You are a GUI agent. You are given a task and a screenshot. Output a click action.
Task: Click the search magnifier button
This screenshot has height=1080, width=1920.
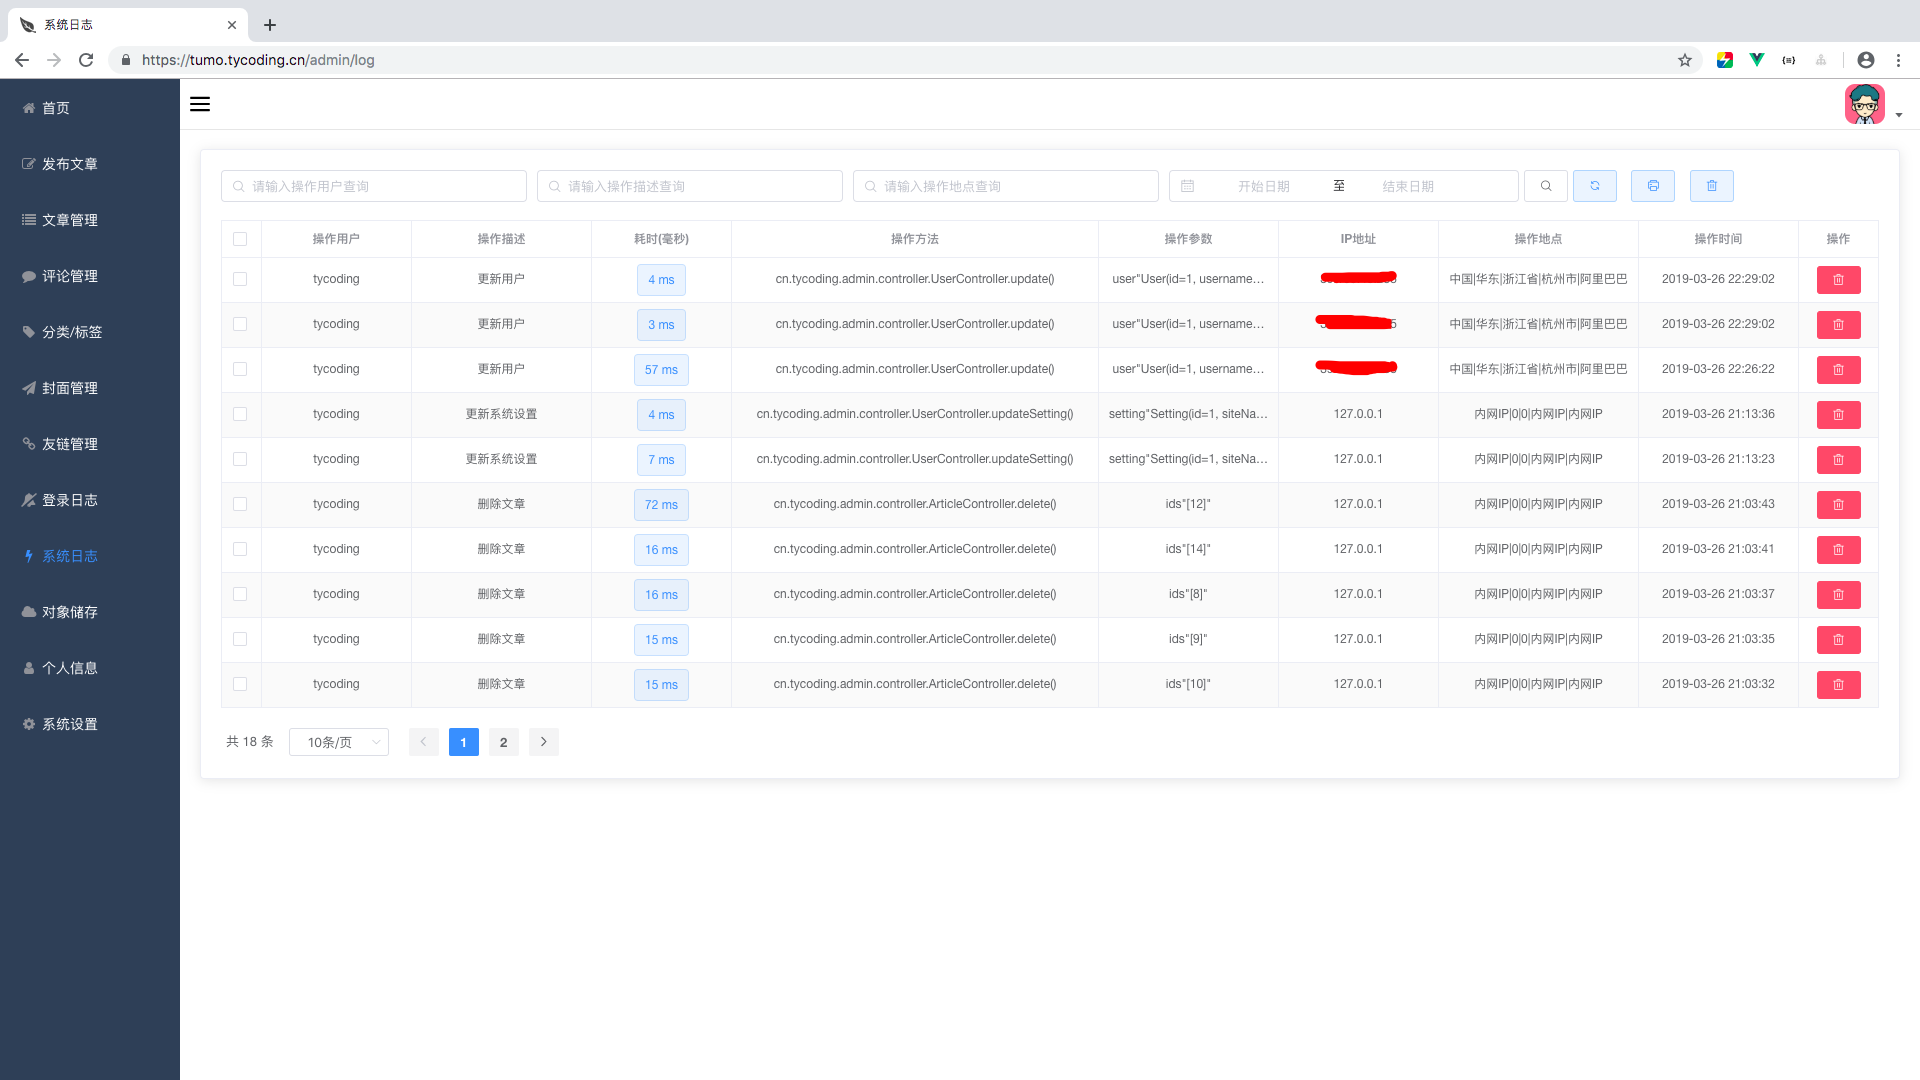tap(1546, 186)
